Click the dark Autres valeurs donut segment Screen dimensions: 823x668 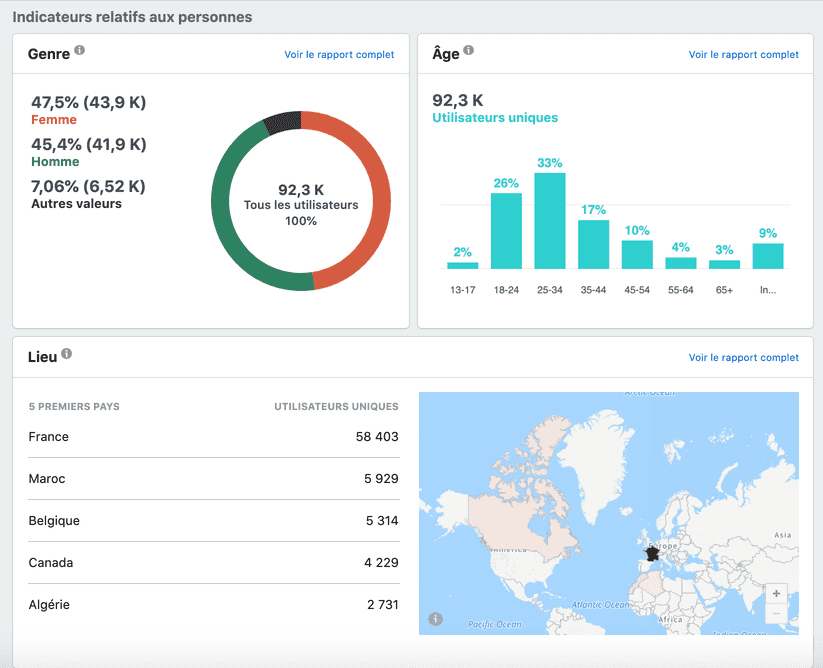pyautogui.click(x=282, y=122)
